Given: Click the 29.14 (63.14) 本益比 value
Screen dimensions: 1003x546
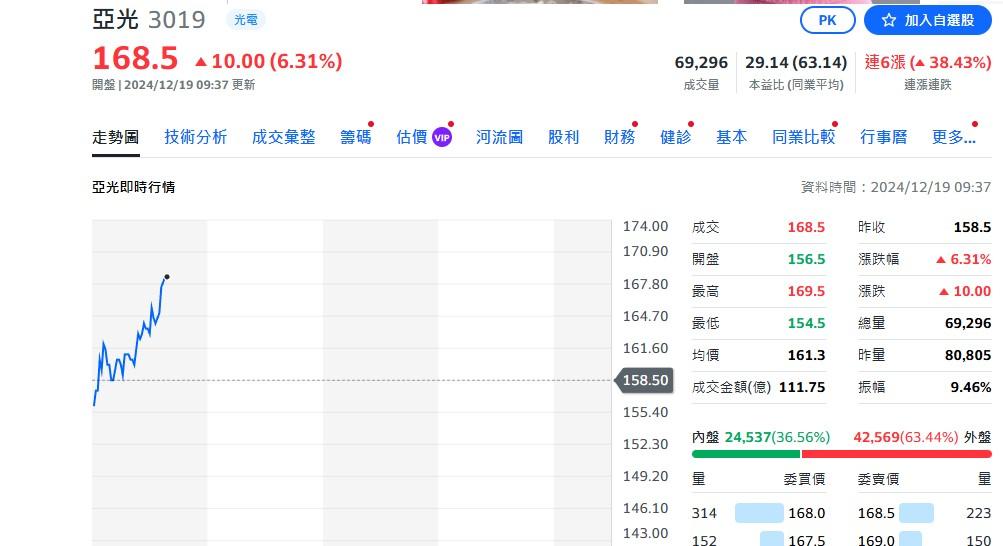Looking at the screenshot, I should point(796,63).
